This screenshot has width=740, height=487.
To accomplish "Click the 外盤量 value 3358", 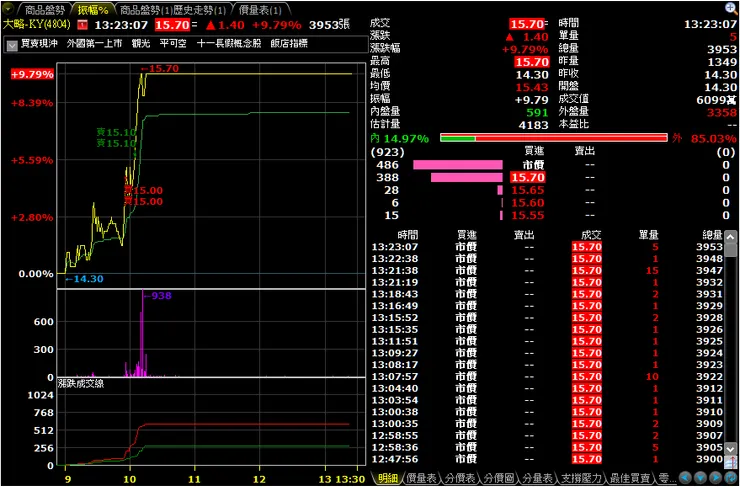I will pos(722,113).
